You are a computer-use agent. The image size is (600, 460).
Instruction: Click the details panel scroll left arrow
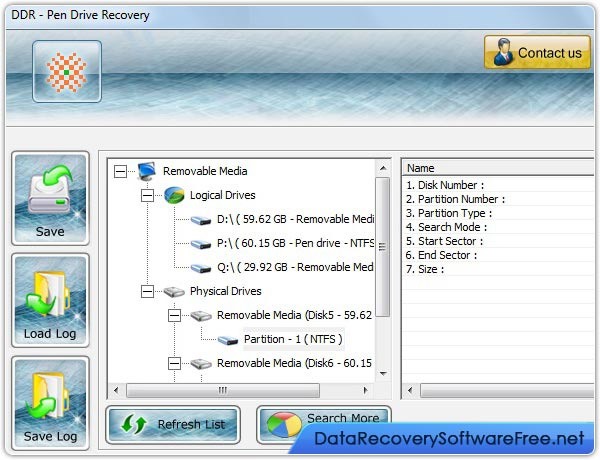pos(410,391)
